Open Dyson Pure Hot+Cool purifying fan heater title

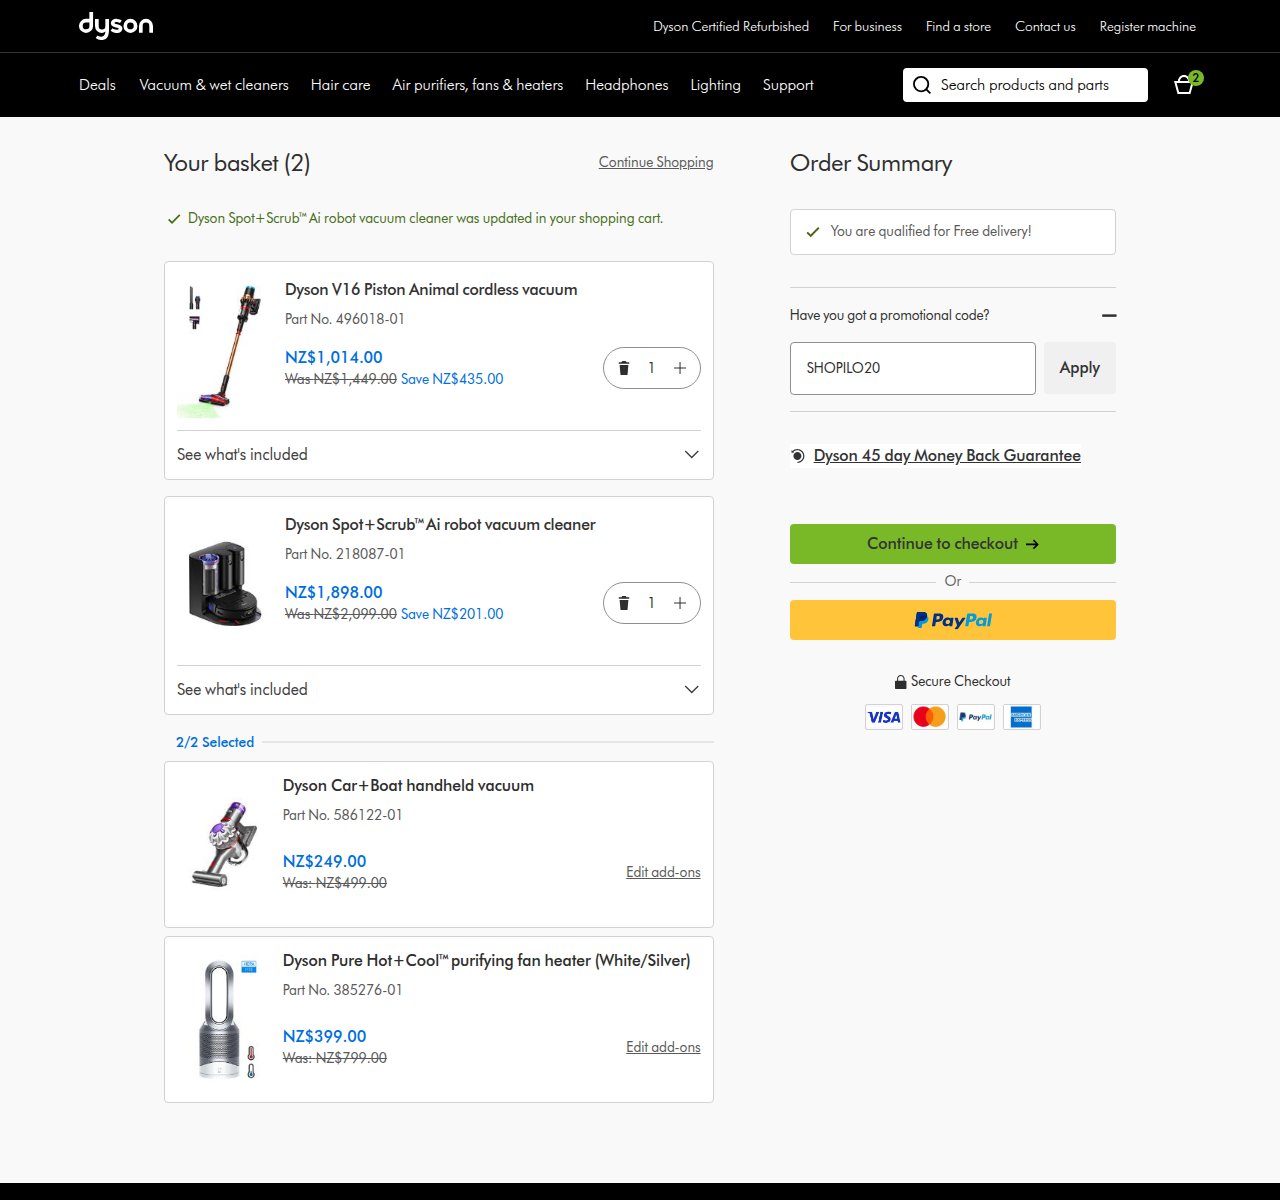point(487,960)
